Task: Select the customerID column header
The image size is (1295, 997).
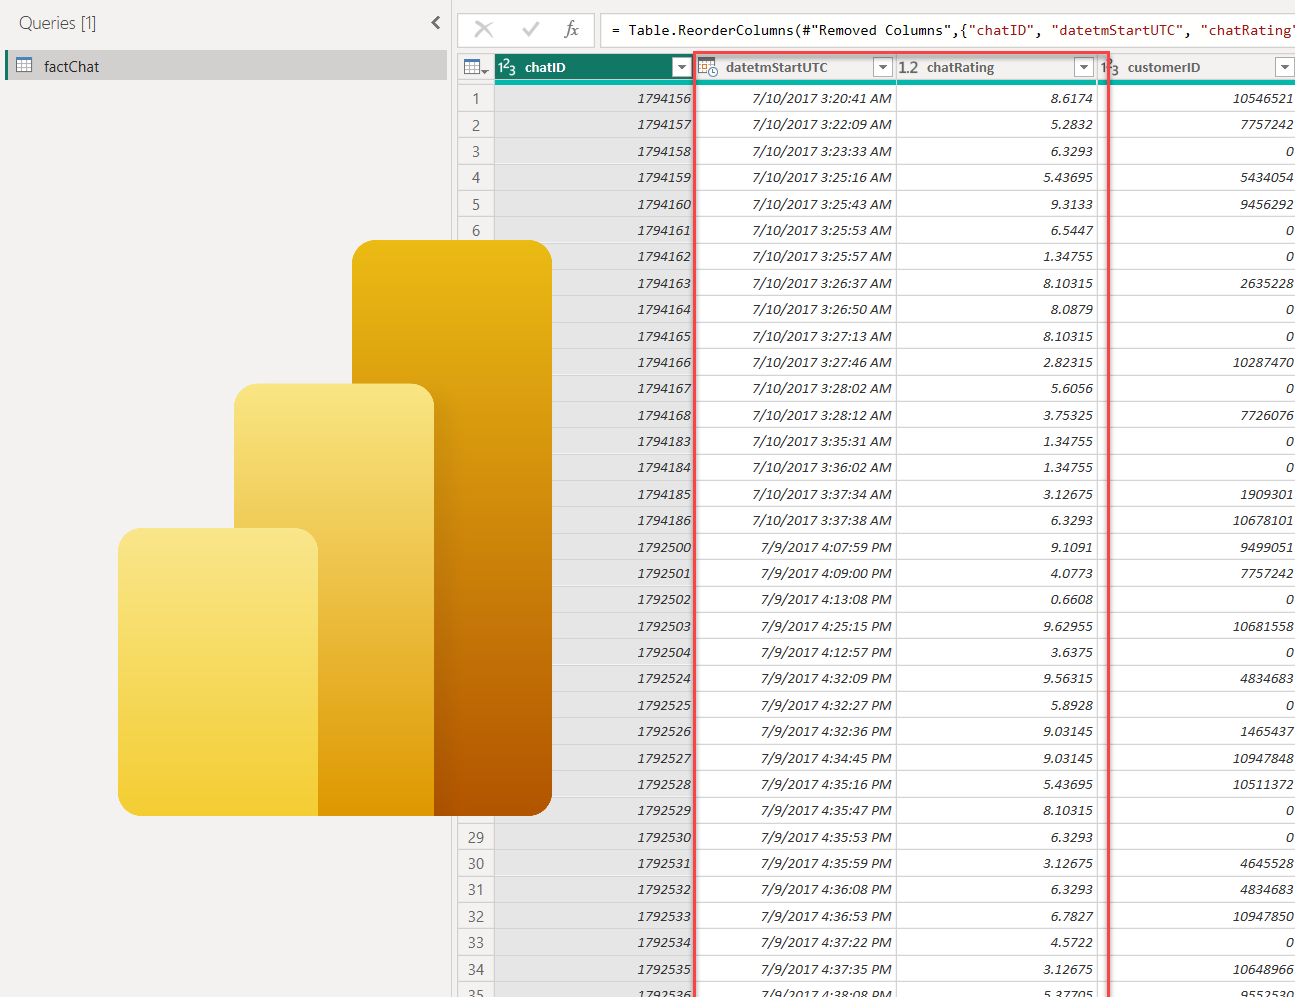Action: coord(1197,67)
